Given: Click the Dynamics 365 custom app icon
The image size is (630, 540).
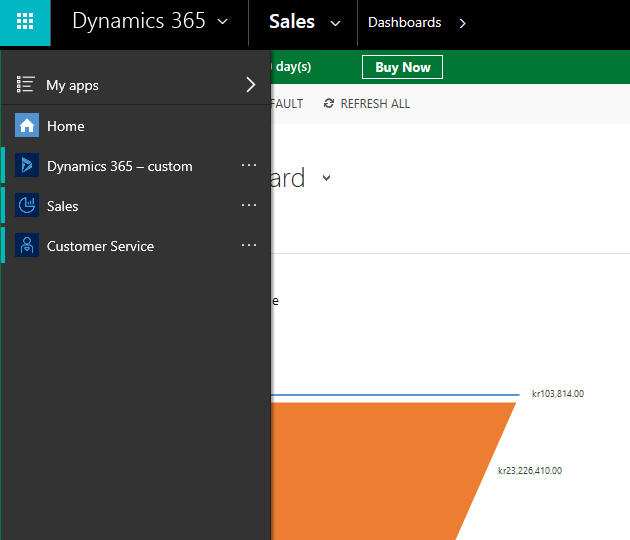Looking at the screenshot, I should 27,166.
